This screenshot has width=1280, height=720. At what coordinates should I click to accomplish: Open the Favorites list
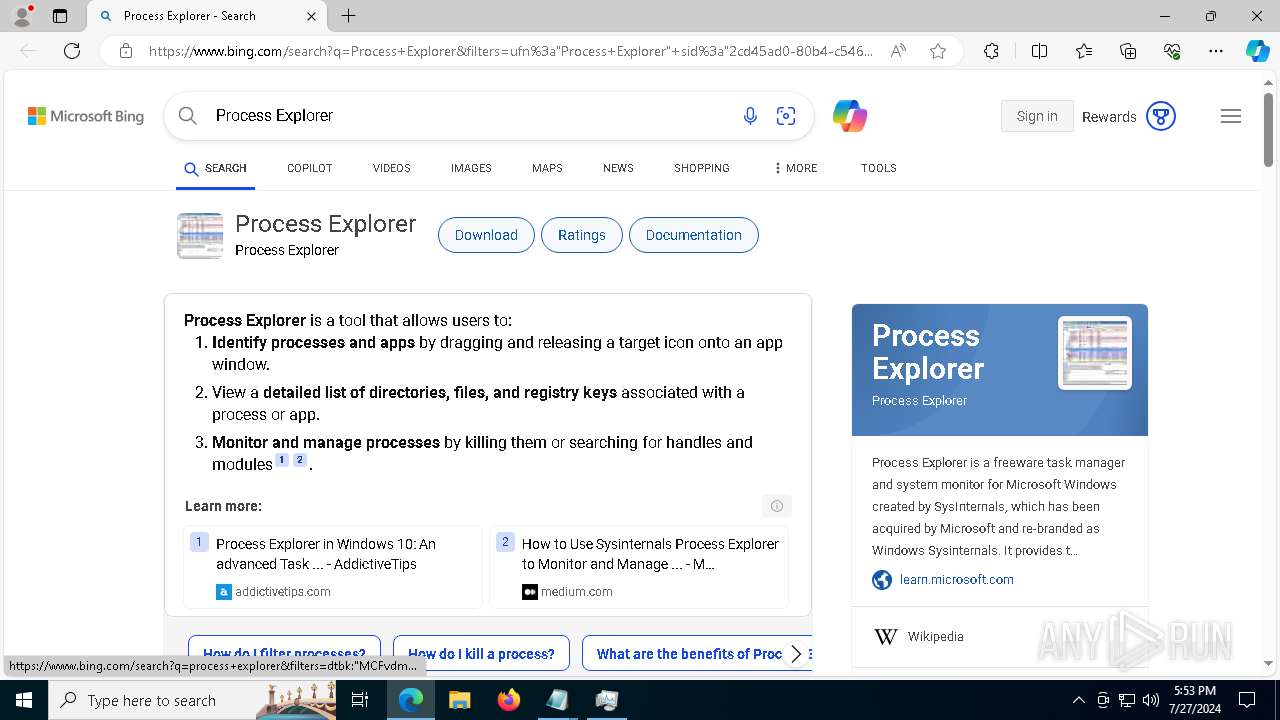point(1084,51)
